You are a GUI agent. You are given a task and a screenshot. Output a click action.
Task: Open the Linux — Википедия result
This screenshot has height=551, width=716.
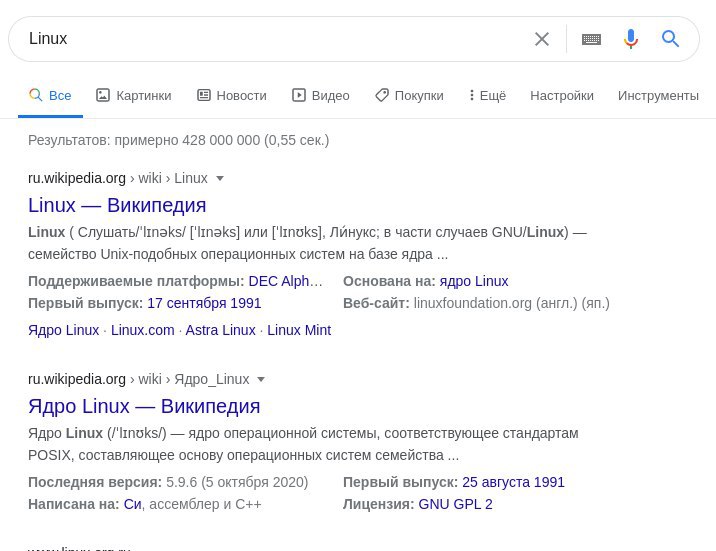click(117, 205)
